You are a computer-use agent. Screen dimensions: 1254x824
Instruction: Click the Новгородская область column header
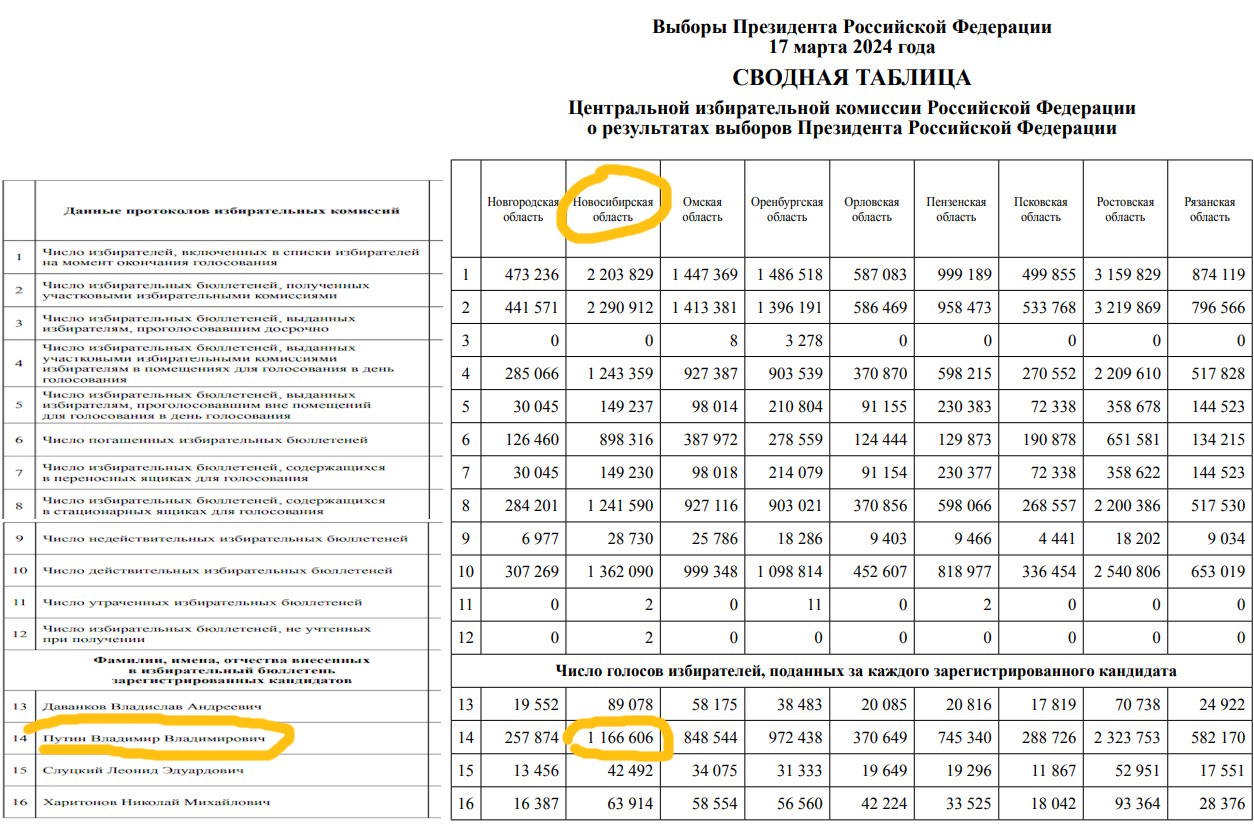(x=523, y=209)
